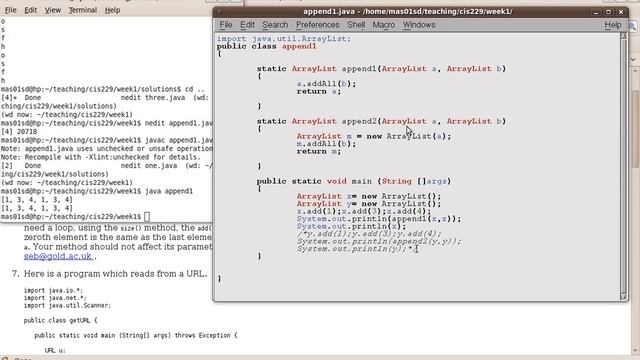Viewport: 640px width, 360px height.
Task: Click the 'System.out.println(append1(x,x));' line
Action: click(x=378, y=219)
